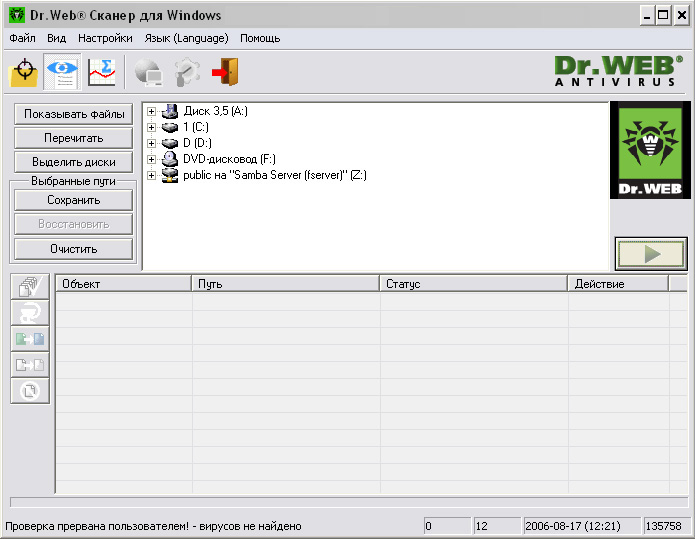Expand the 1 (C:) drive node
Screen dimensions: 695x539
coord(152,127)
